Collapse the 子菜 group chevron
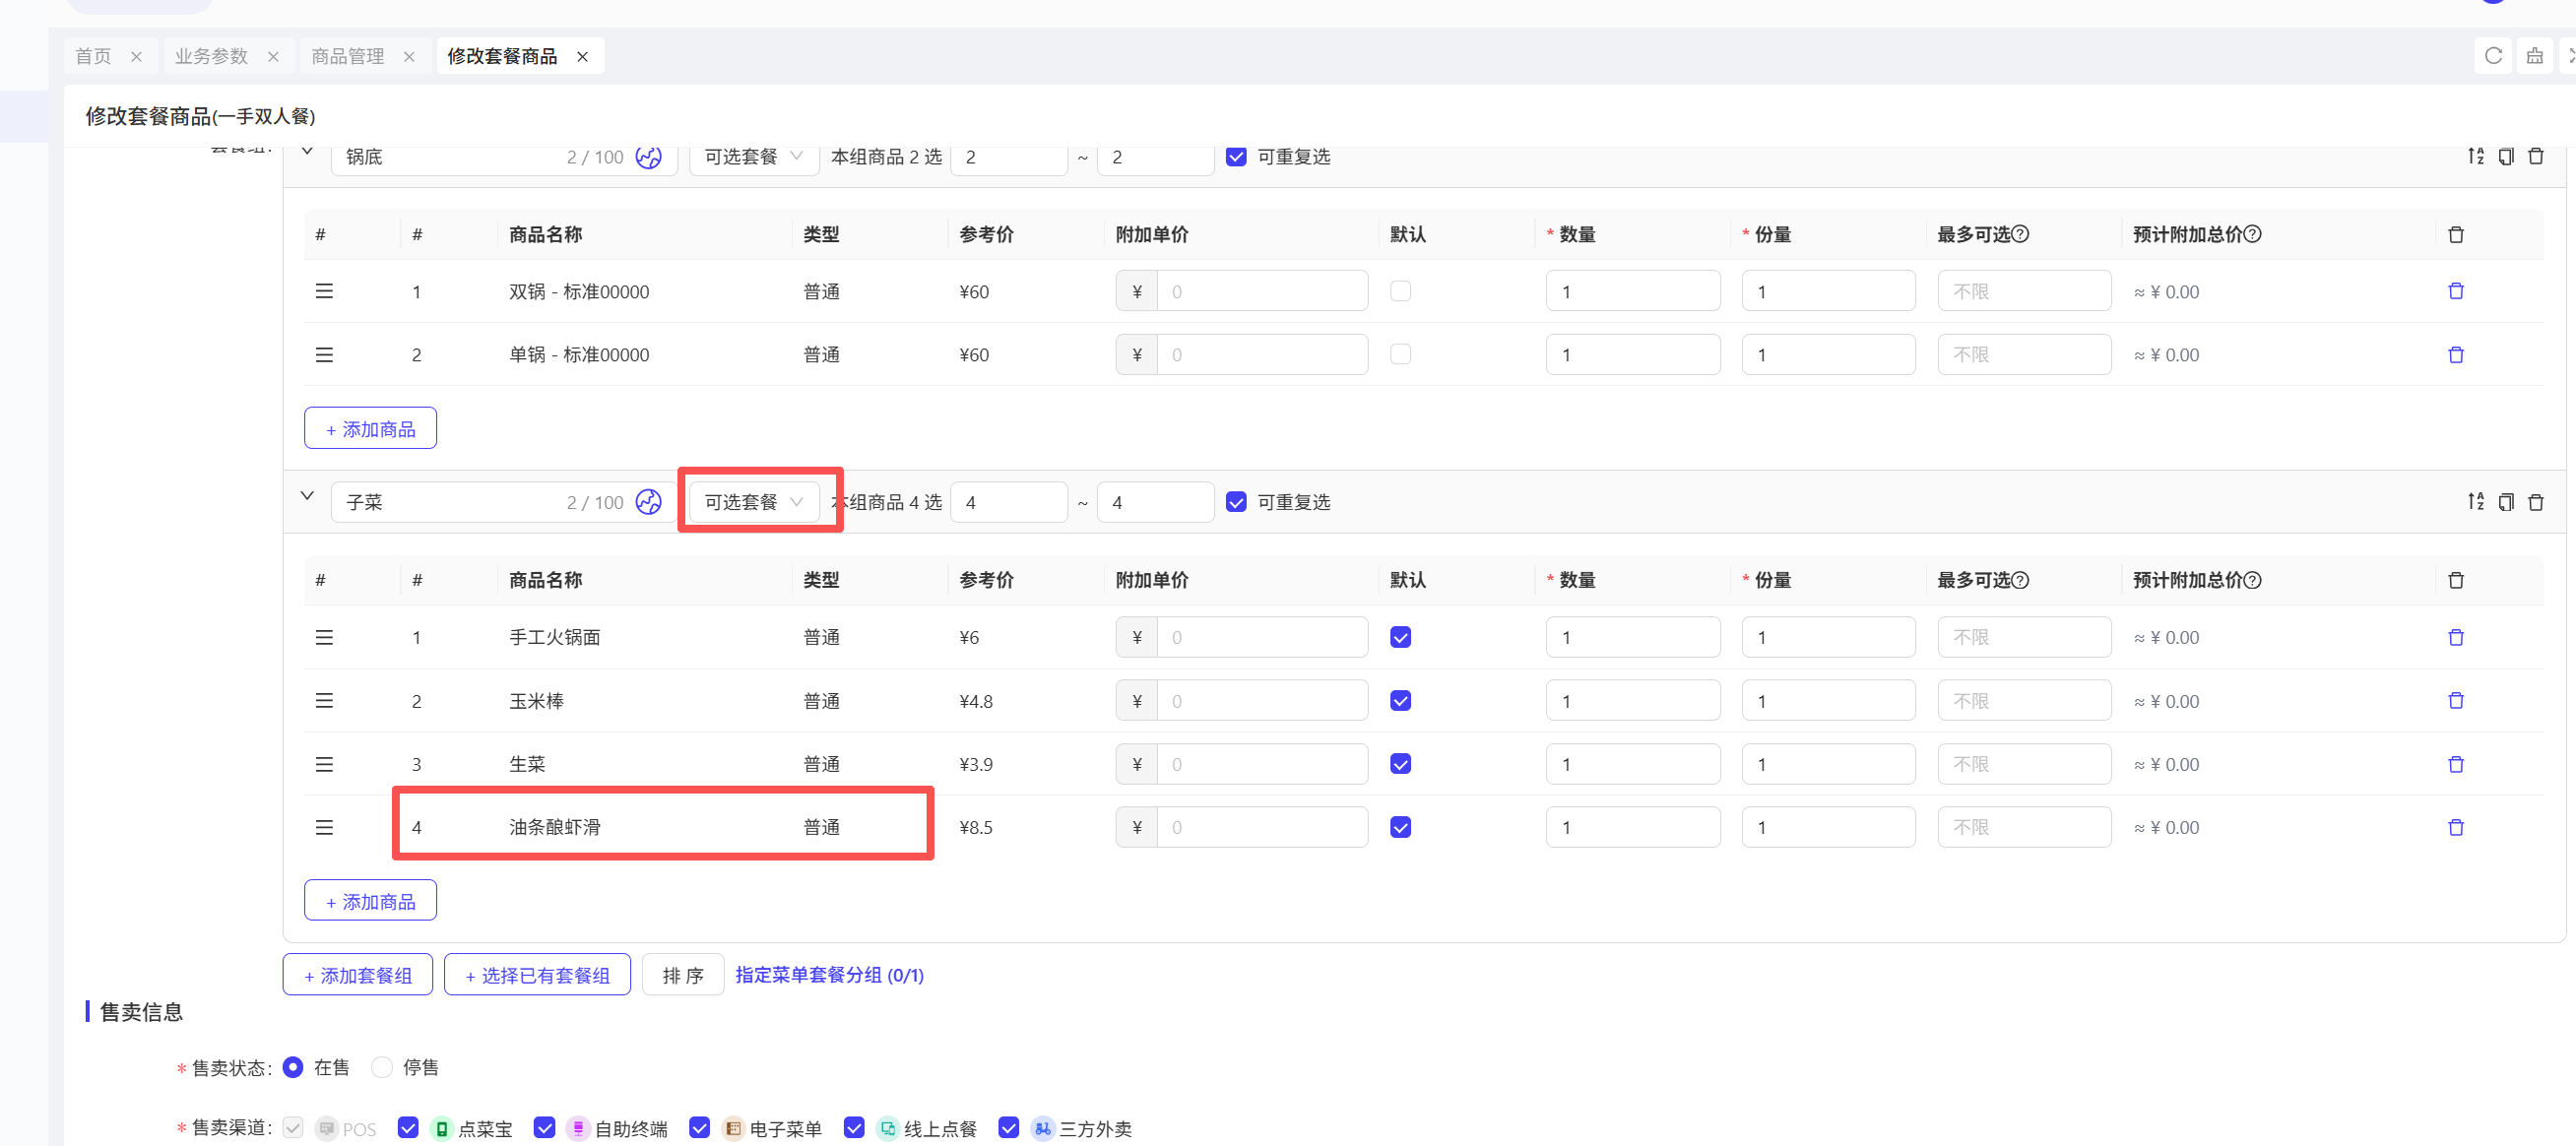 tap(307, 497)
